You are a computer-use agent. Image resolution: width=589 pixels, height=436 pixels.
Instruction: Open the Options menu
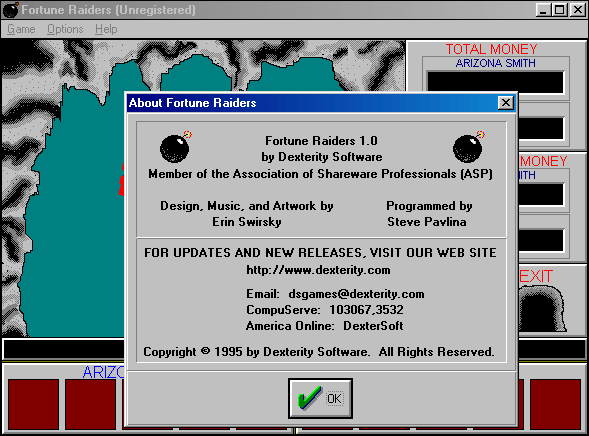(65, 29)
